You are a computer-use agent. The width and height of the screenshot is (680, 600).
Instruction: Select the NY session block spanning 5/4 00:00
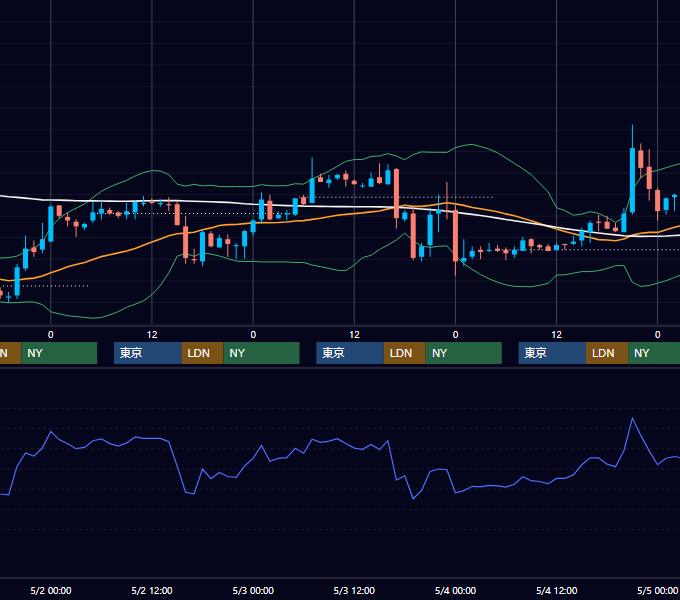(464, 353)
